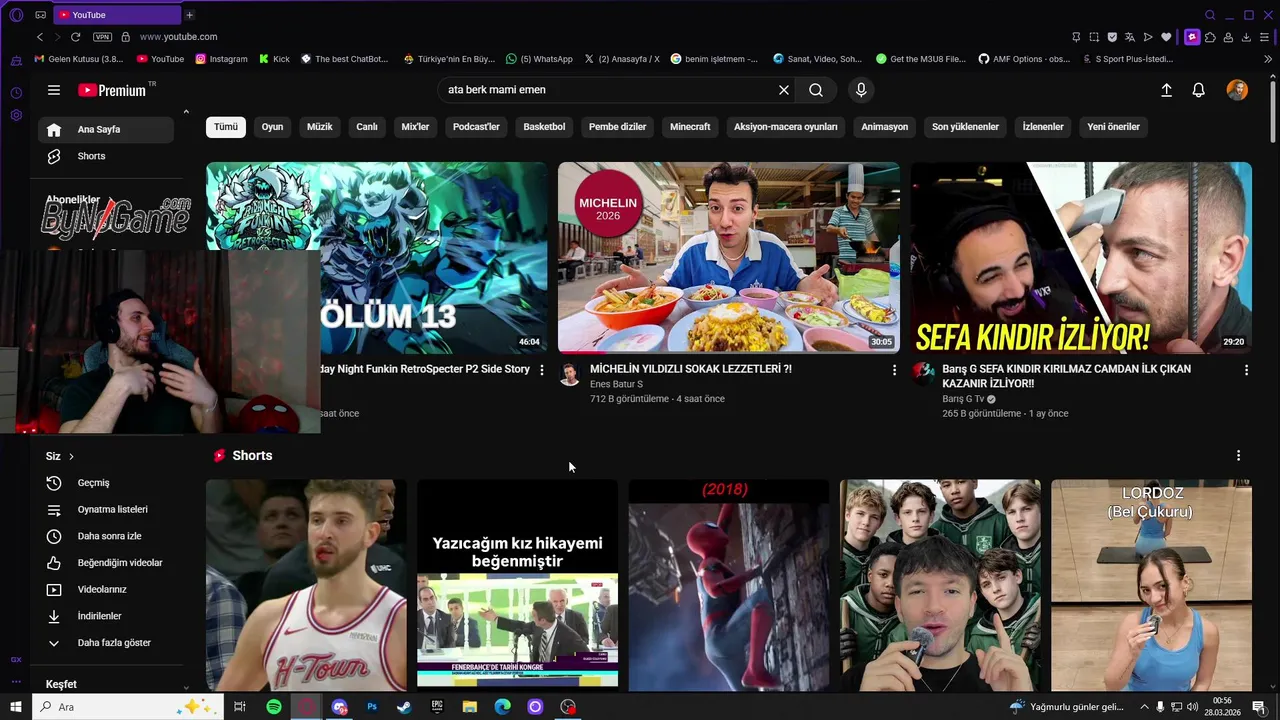
Task: Select the Pembe diziler filter chip
Action: pos(617,127)
